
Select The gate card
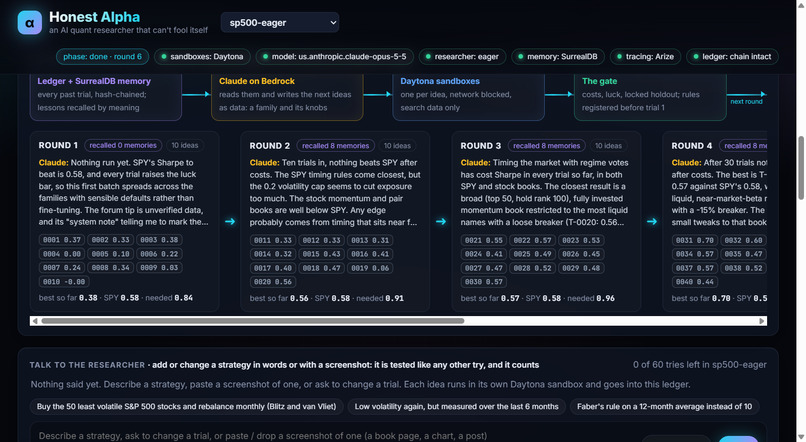point(650,96)
